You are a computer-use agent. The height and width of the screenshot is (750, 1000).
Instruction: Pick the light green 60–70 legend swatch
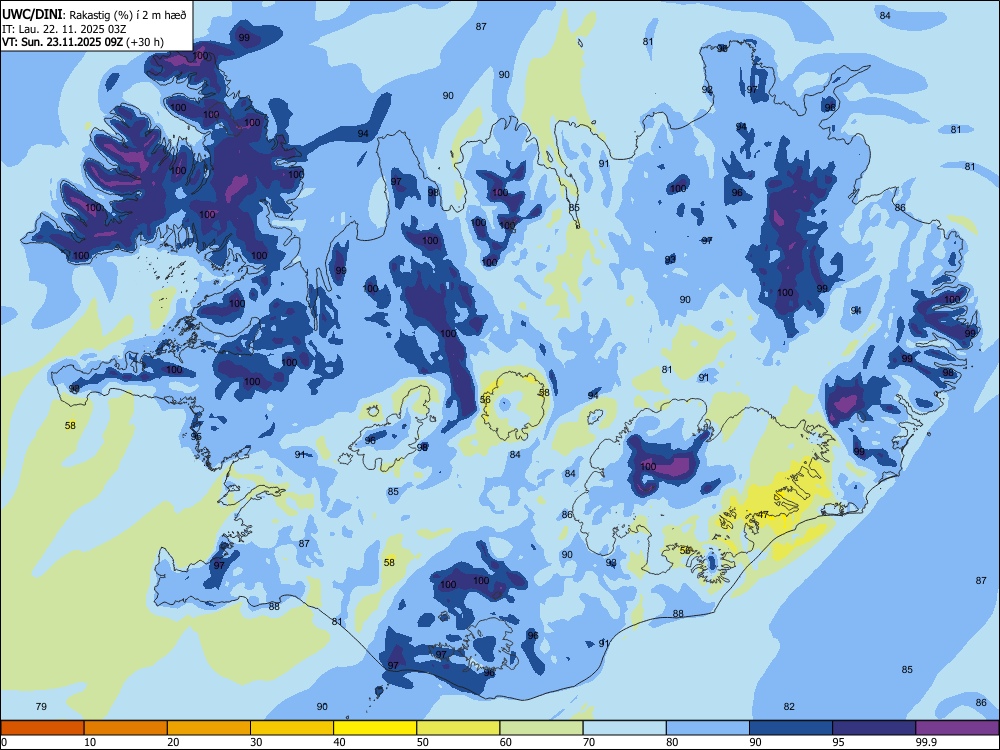(541, 728)
